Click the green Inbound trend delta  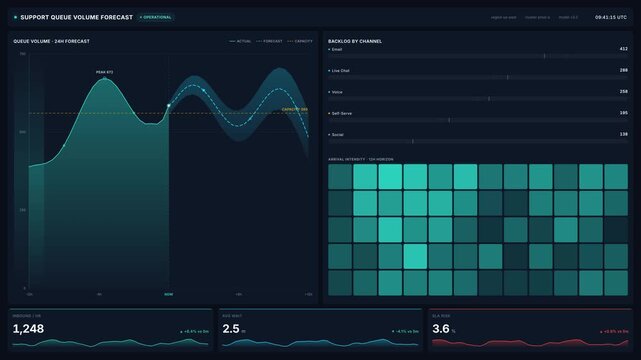click(x=195, y=331)
